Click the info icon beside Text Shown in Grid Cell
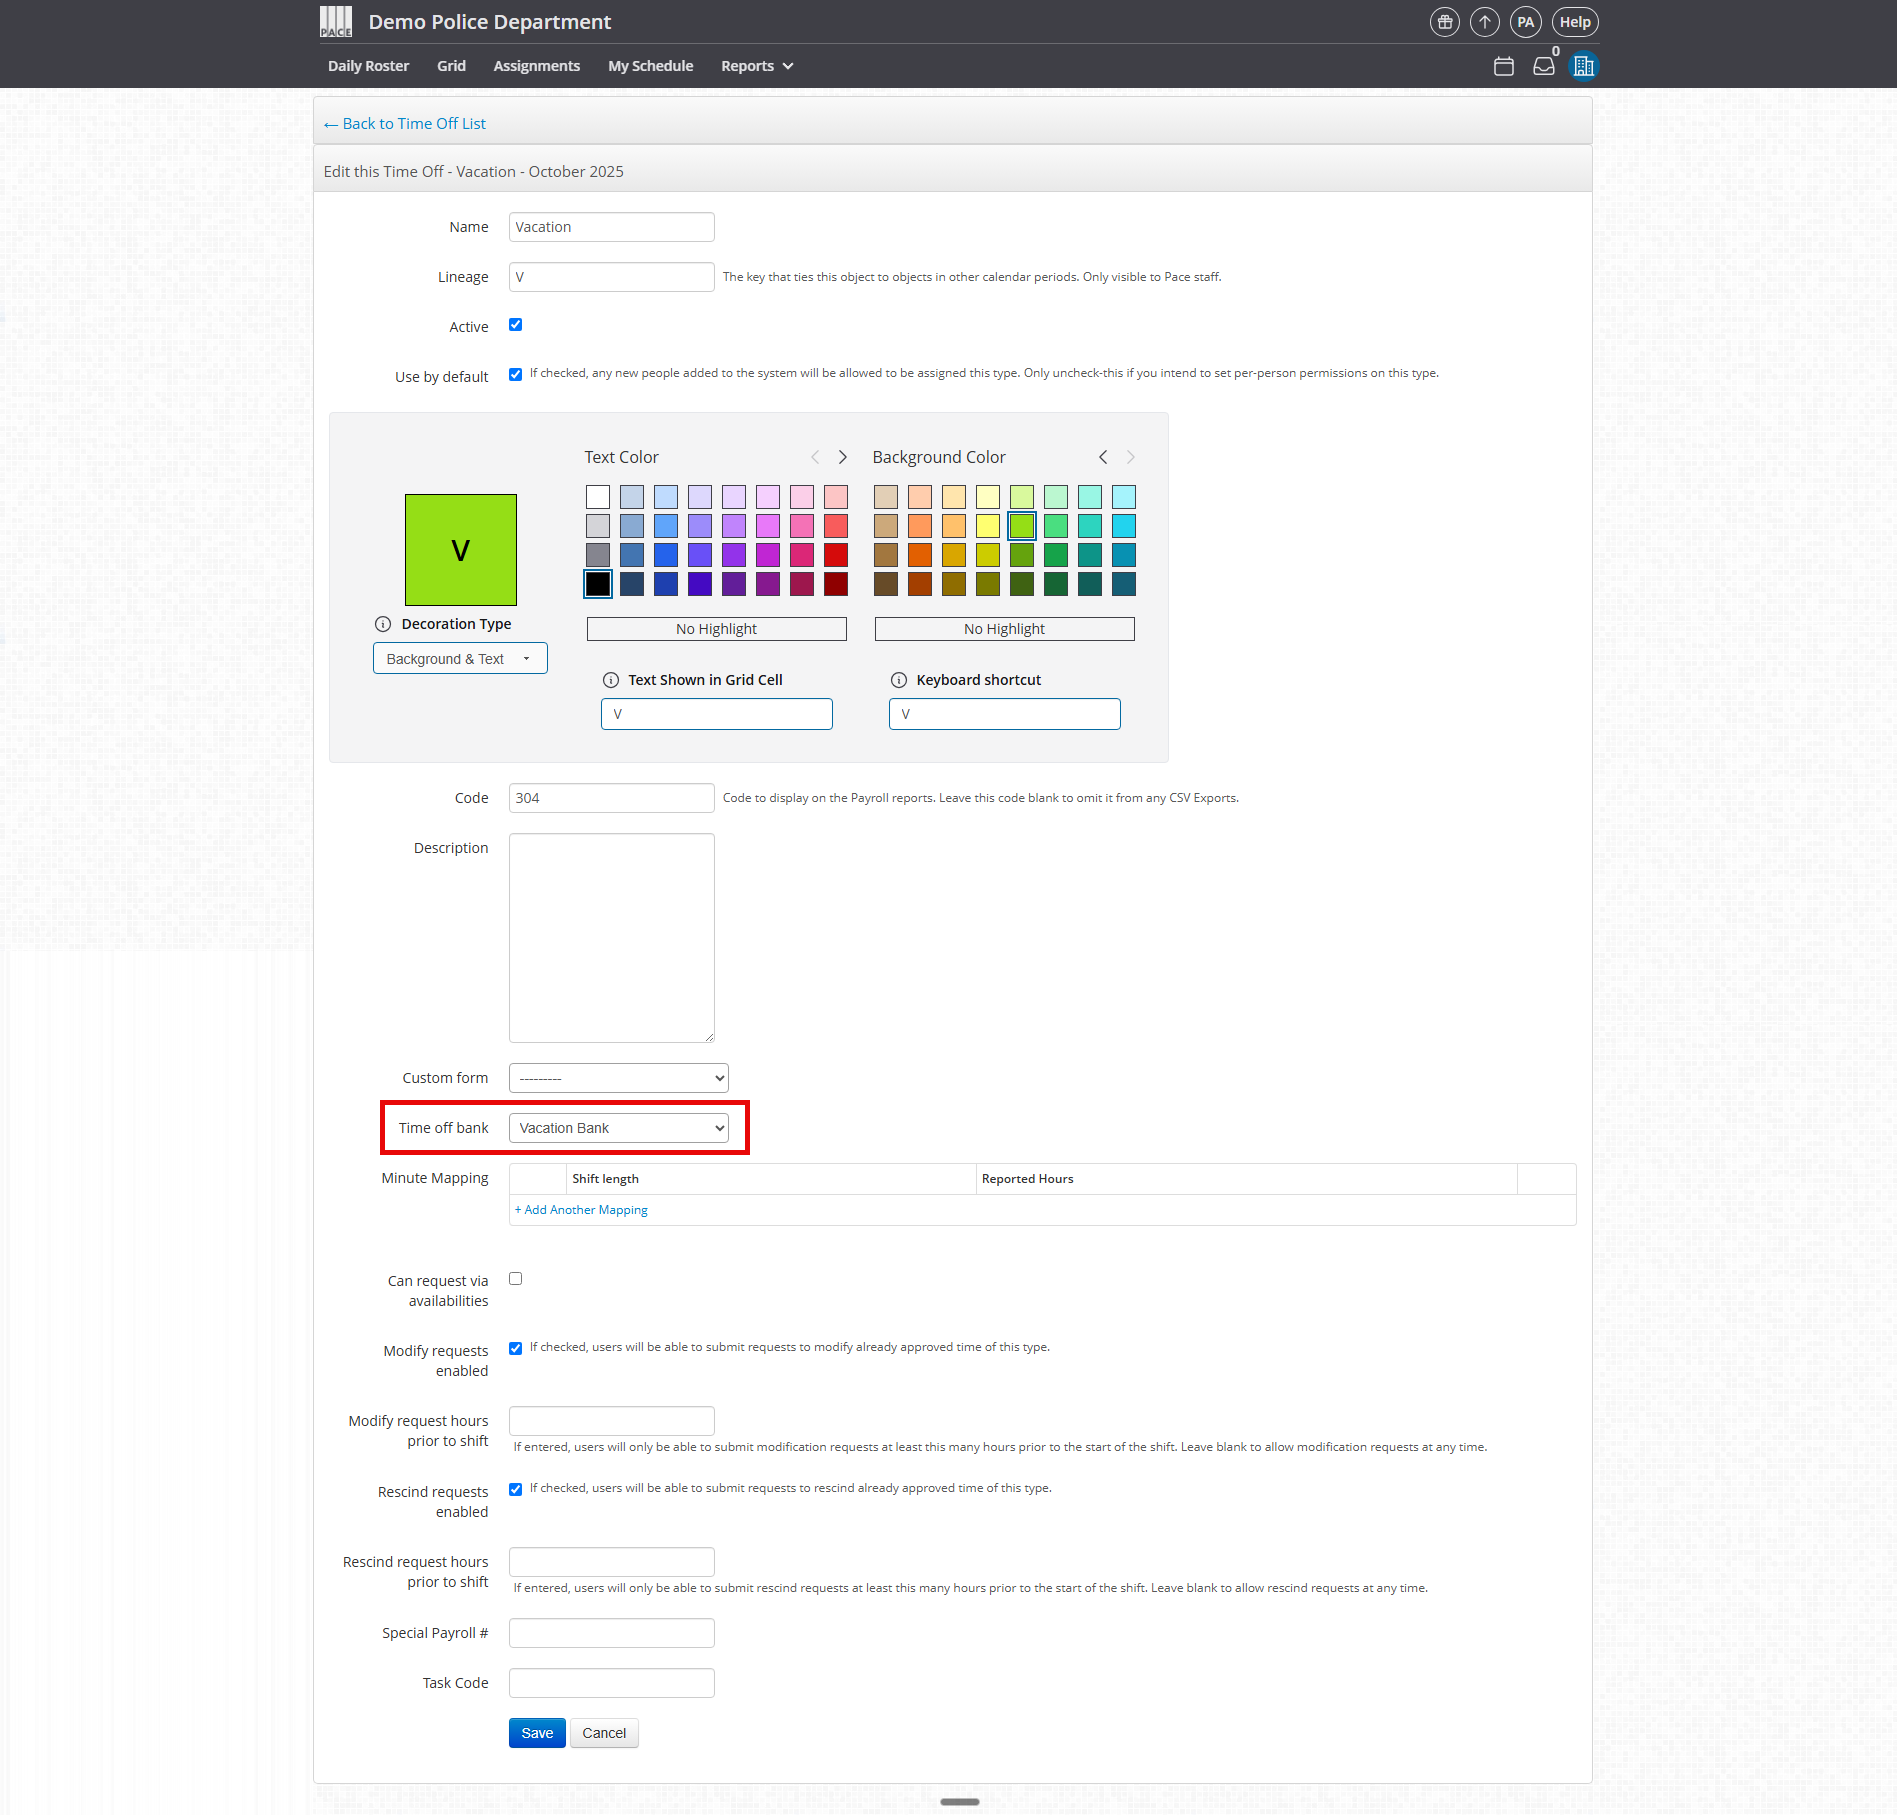 (x=611, y=680)
